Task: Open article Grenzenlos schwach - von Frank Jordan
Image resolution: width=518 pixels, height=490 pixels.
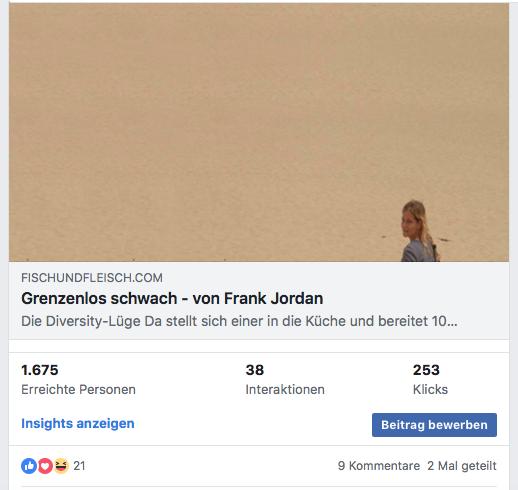Action: 172,298
